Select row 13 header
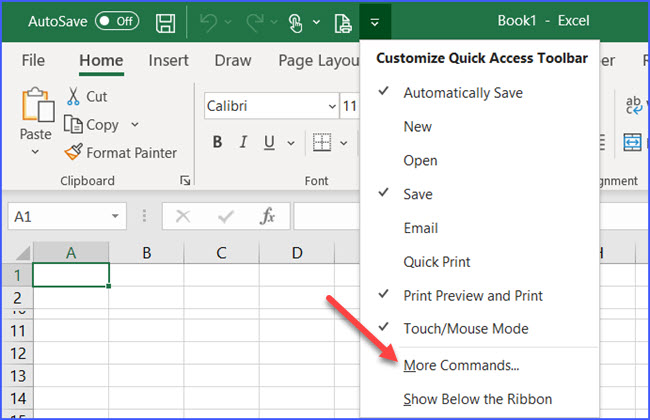The height and width of the screenshot is (420, 650). tap(17, 376)
